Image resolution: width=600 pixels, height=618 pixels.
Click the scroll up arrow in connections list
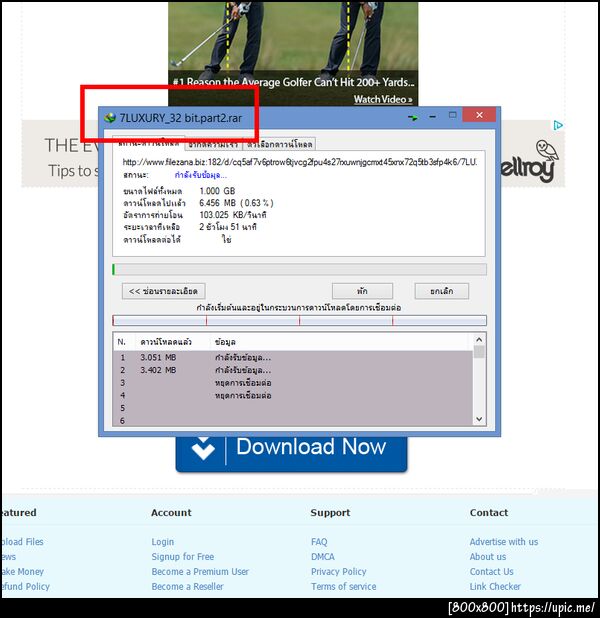click(x=479, y=340)
